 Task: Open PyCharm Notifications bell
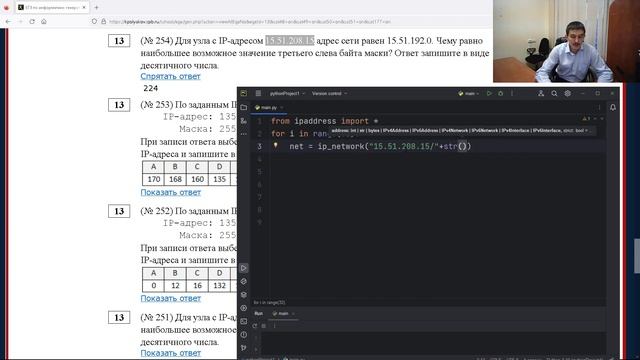tap(613, 107)
